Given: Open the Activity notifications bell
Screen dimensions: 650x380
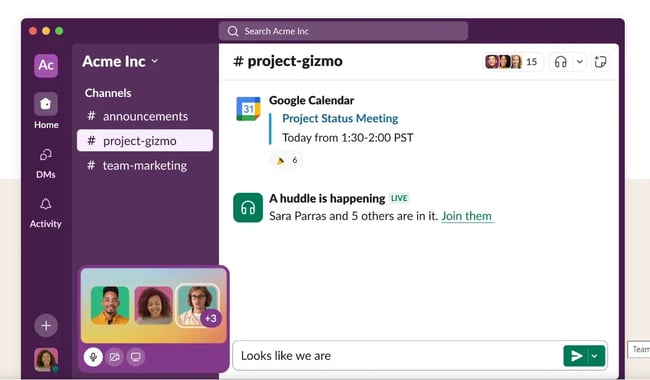Looking at the screenshot, I should (x=46, y=213).
